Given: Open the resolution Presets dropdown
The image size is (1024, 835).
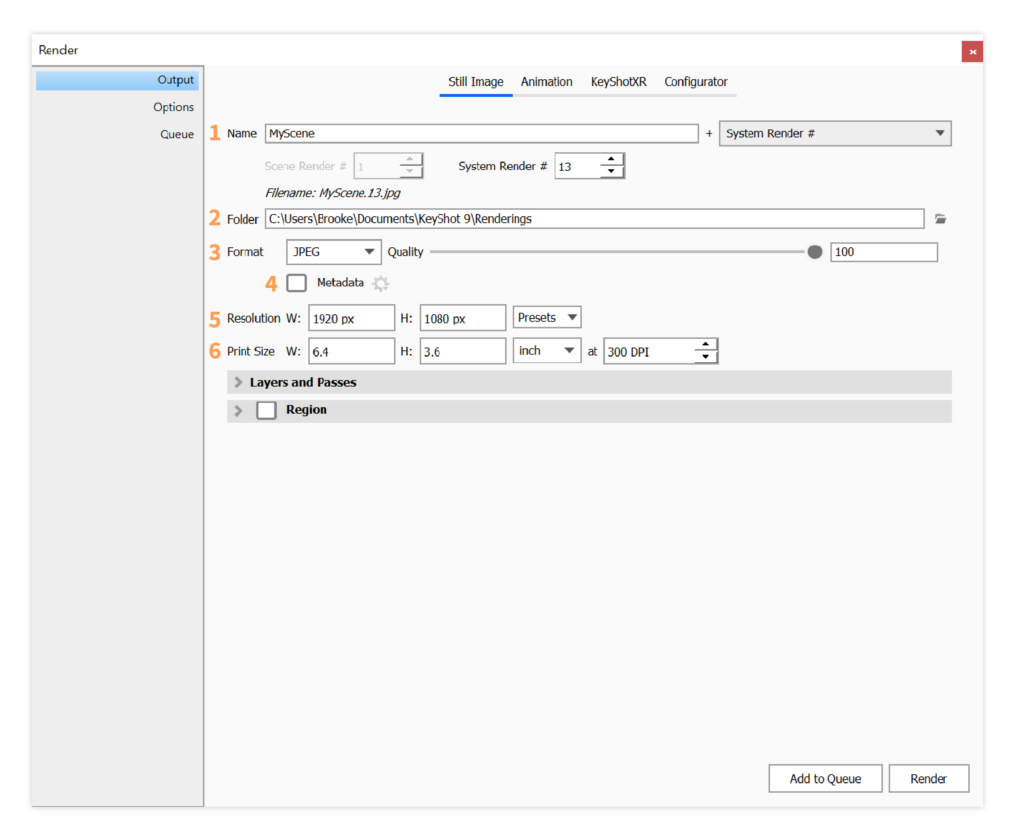Looking at the screenshot, I should (546, 318).
